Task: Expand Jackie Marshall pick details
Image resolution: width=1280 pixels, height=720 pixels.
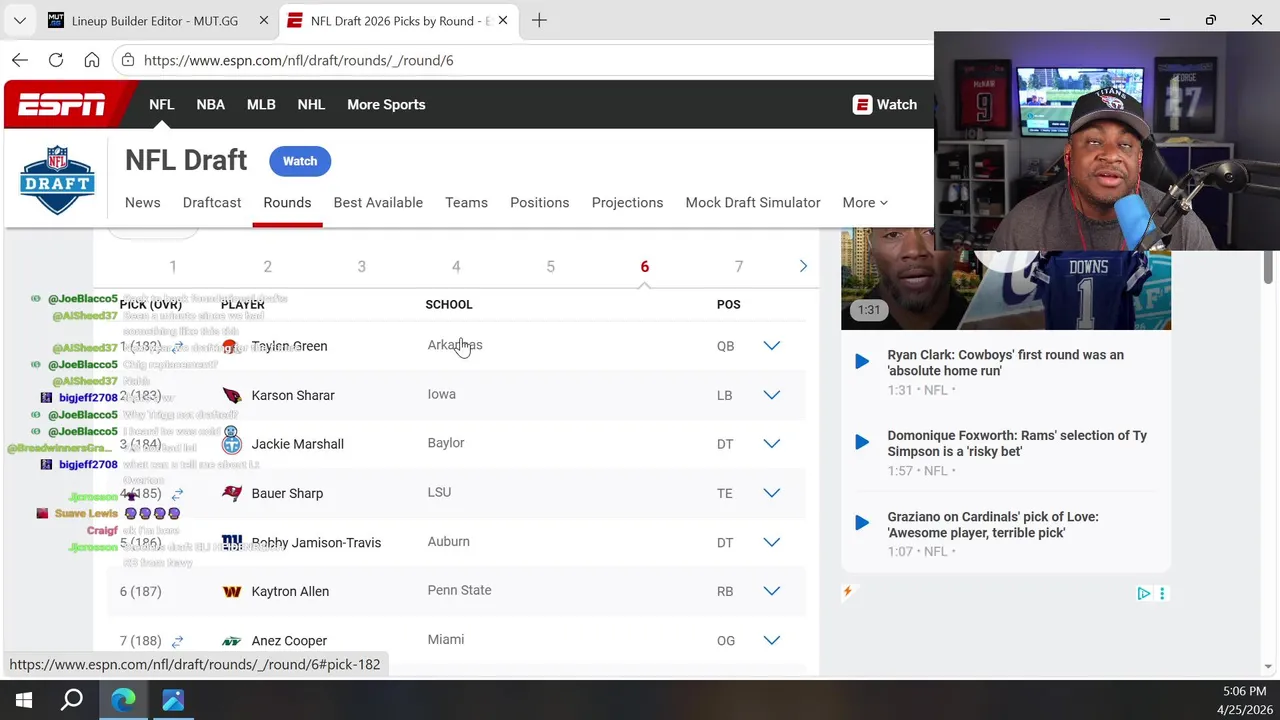Action: [772, 444]
